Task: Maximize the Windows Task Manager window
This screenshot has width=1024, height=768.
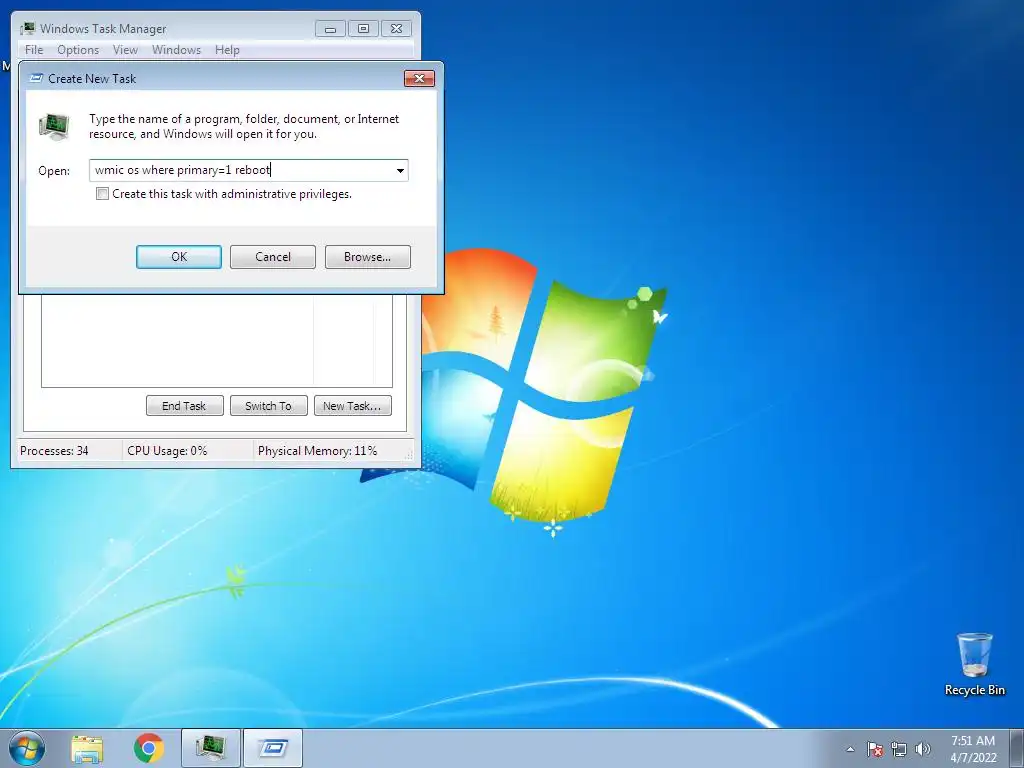Action: (363, 29)
